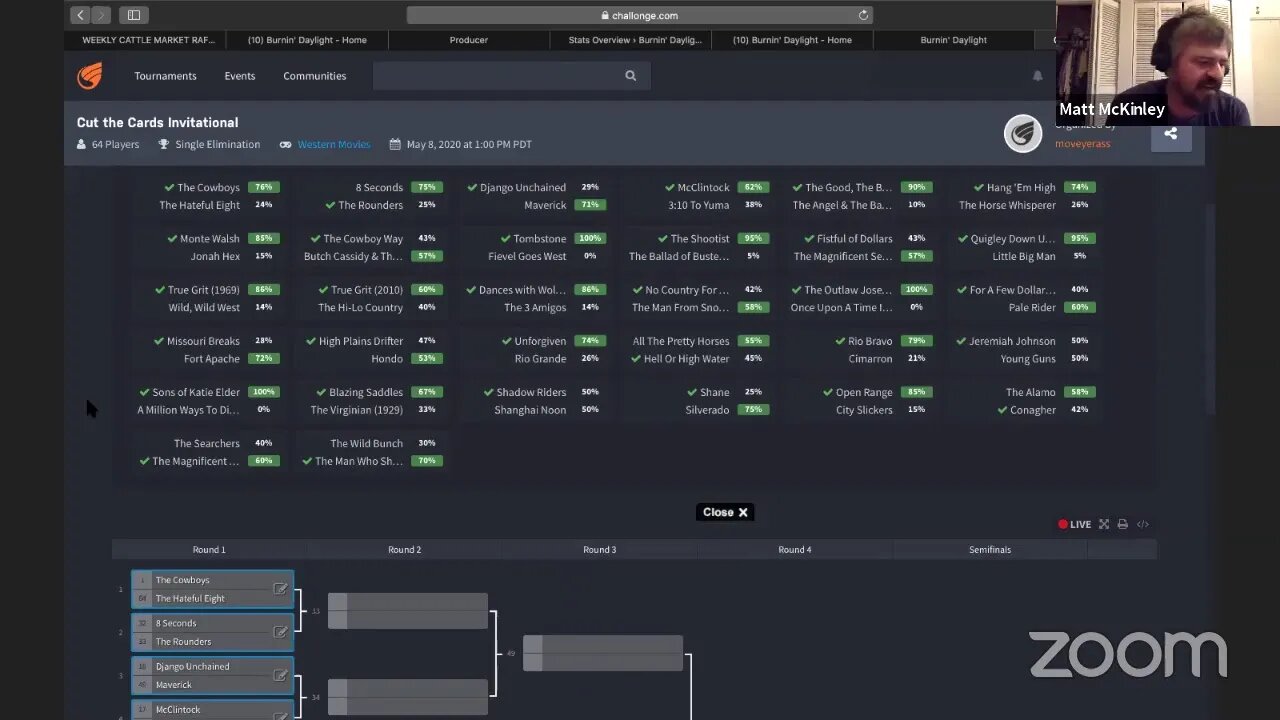Click the empty Round 3 match 49 slot
Image resolution: width=1280 pixels, height=720 pixels.
point(603,653)
